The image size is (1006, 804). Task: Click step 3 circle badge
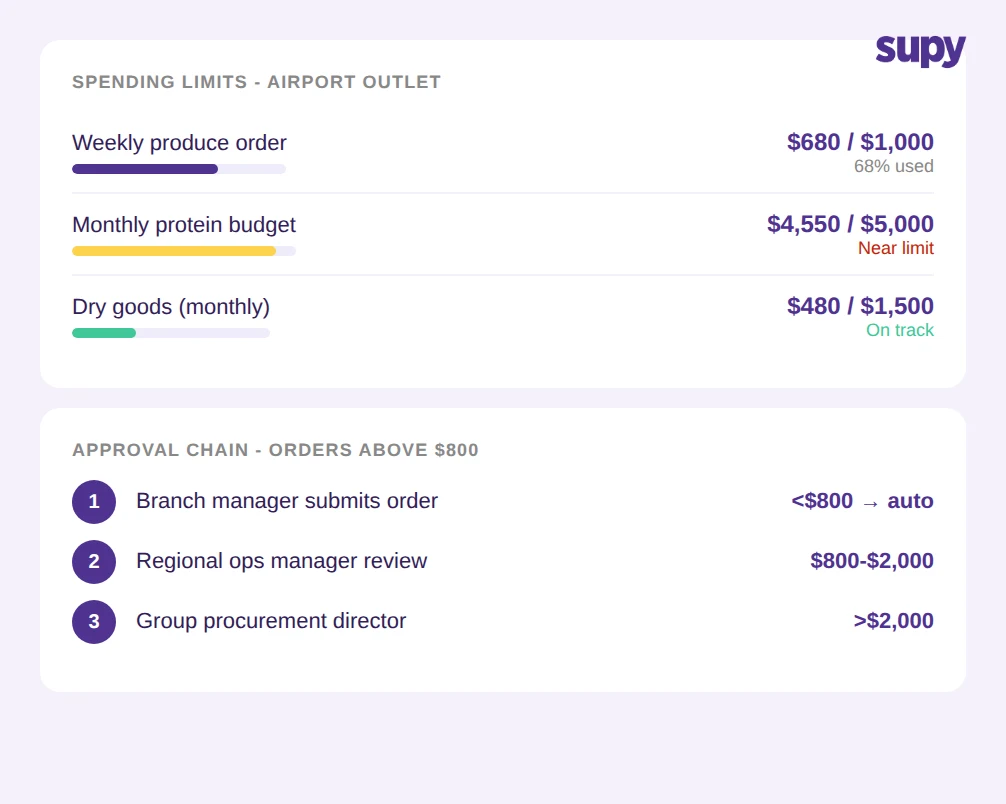94,622
